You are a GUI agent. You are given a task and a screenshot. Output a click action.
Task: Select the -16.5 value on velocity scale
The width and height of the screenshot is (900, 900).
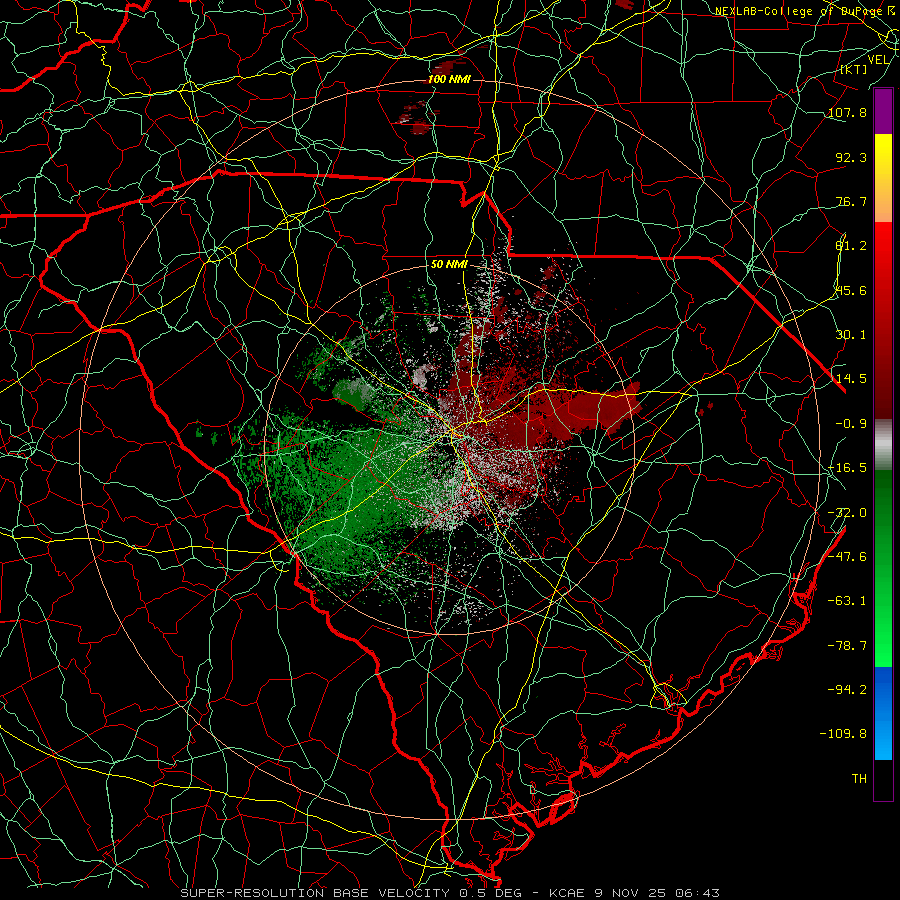click(847, 468)
